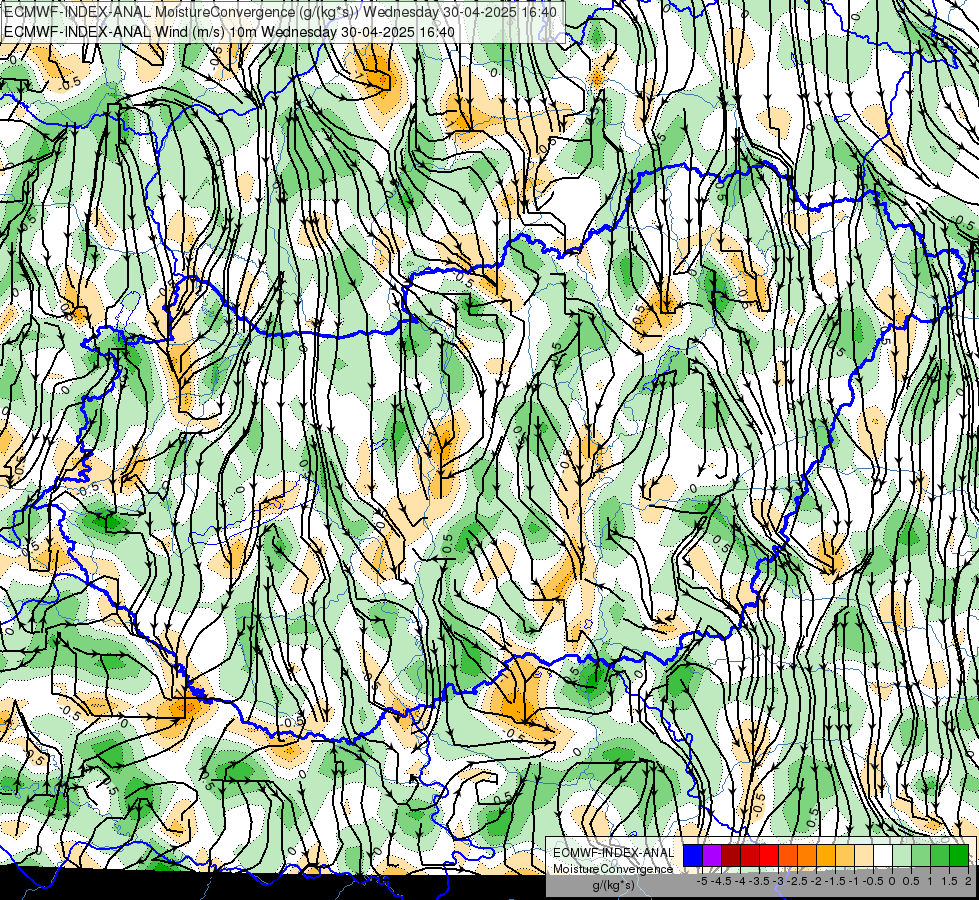Click the -5 tick label on the legend scale
This screenshot has width=979, height=900.
coord(702,881)
